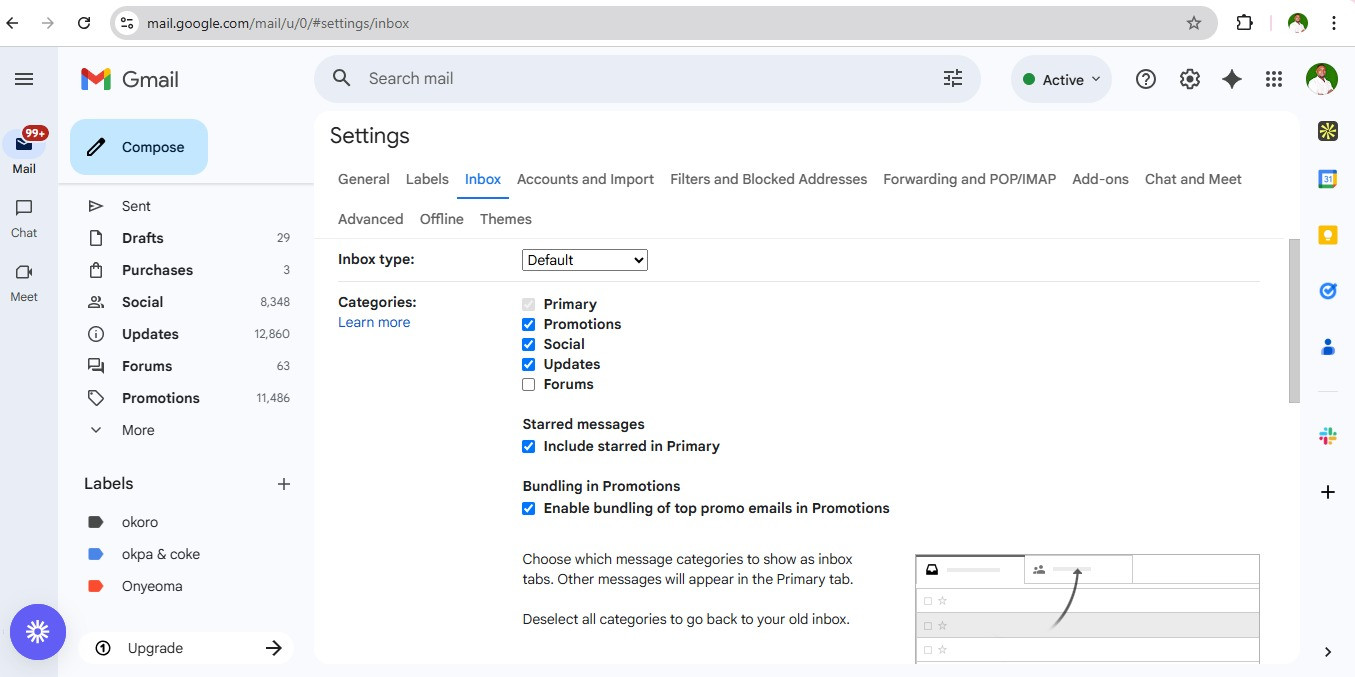Open Mail from the left rail
1355x677 pixels.
(x=24, y=151)
